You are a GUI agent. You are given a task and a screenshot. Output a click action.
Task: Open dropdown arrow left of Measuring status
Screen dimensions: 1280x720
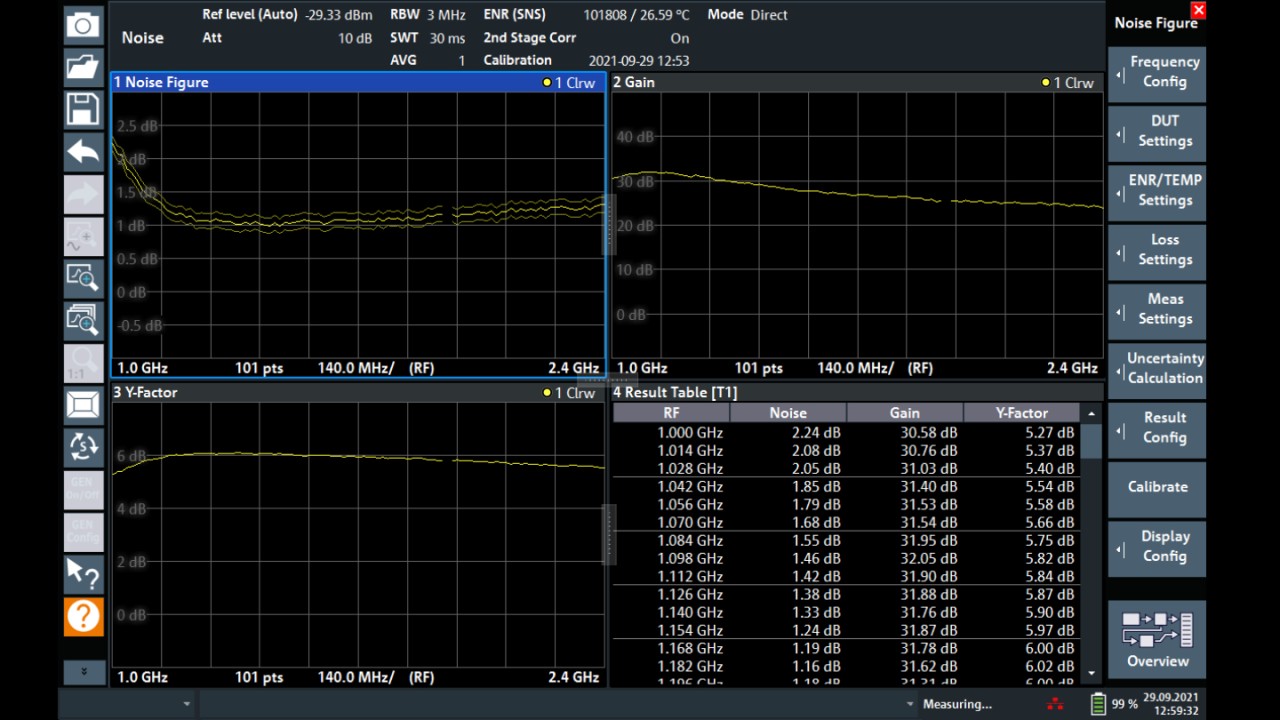910,705
